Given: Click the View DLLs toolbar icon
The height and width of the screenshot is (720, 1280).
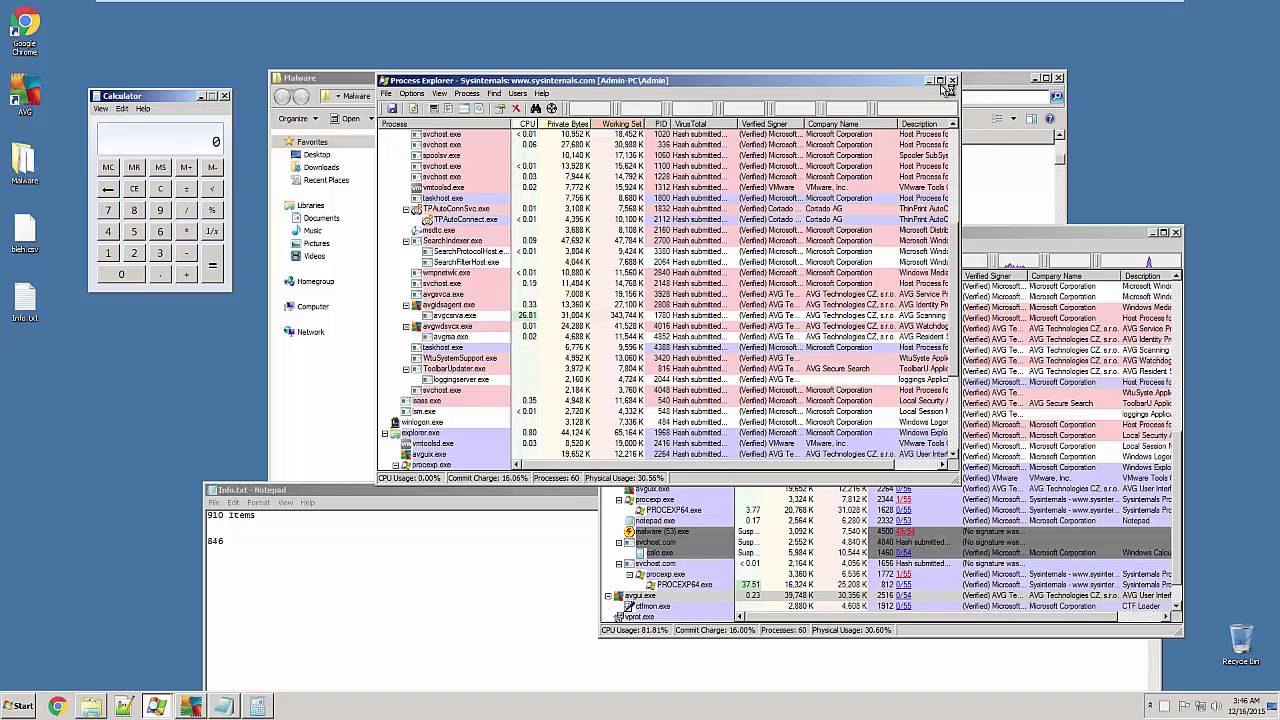Looking at the screenshot, I should [x=479, y=108].
